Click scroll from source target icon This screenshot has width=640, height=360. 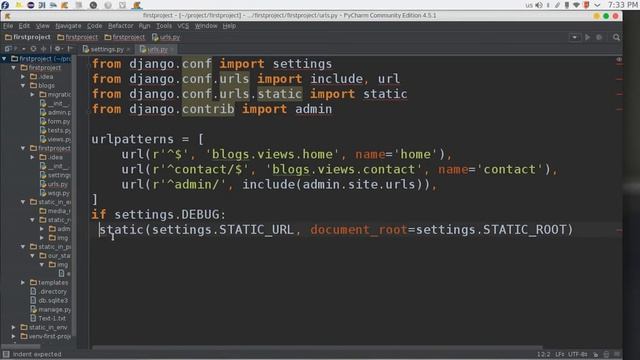coord(33,49)
